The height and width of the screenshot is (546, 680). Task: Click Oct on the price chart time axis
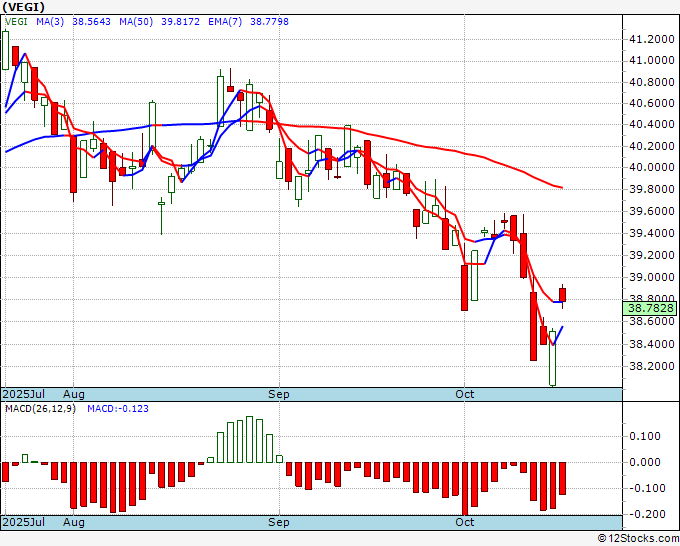point(464,394)
